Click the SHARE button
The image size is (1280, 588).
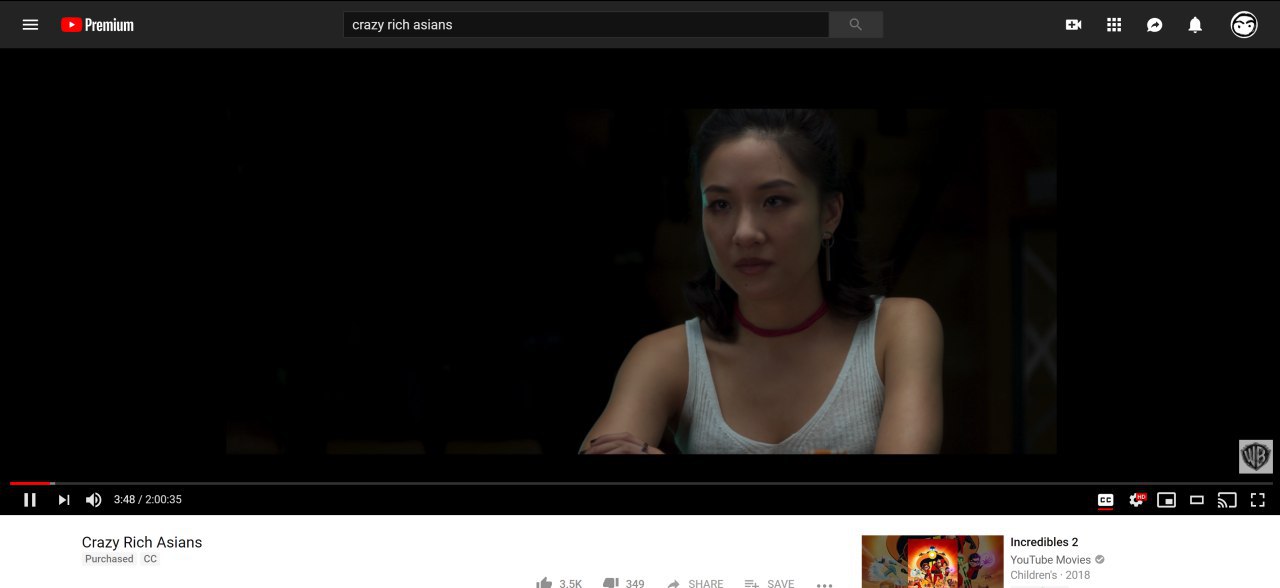[x=695, y=583]
